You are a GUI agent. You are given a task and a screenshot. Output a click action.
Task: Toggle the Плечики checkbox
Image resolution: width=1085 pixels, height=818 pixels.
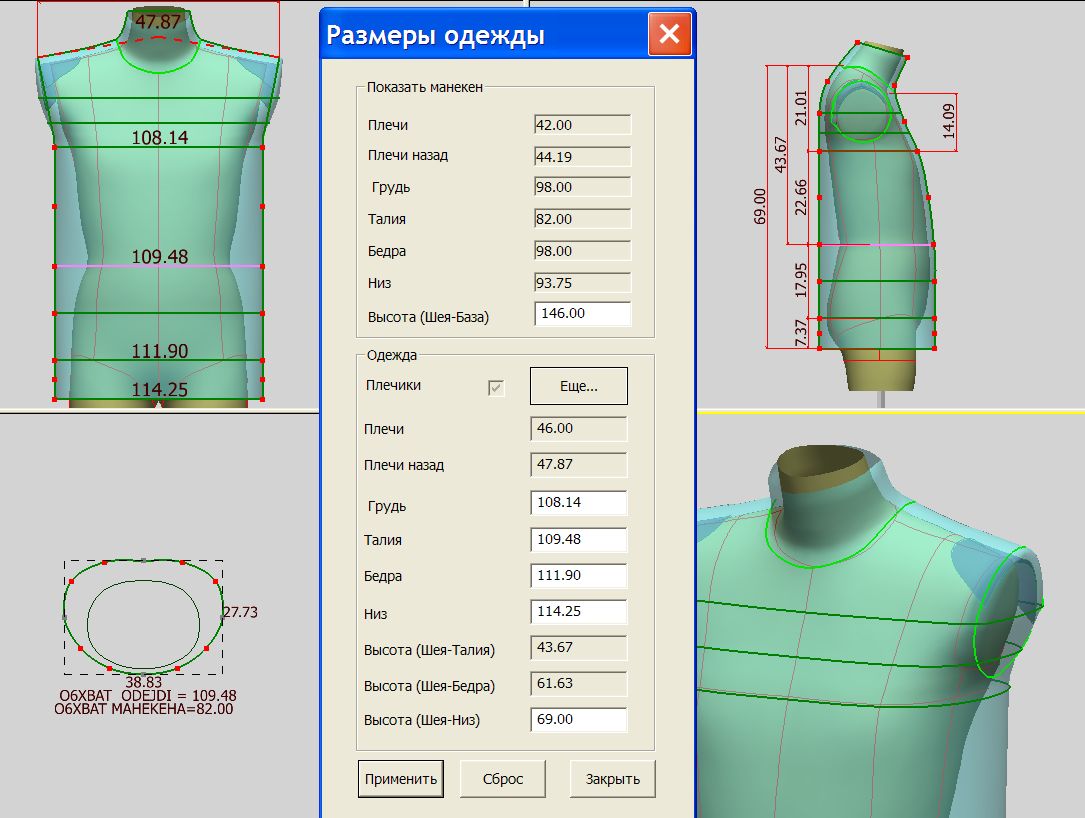(x=495, y=388)
